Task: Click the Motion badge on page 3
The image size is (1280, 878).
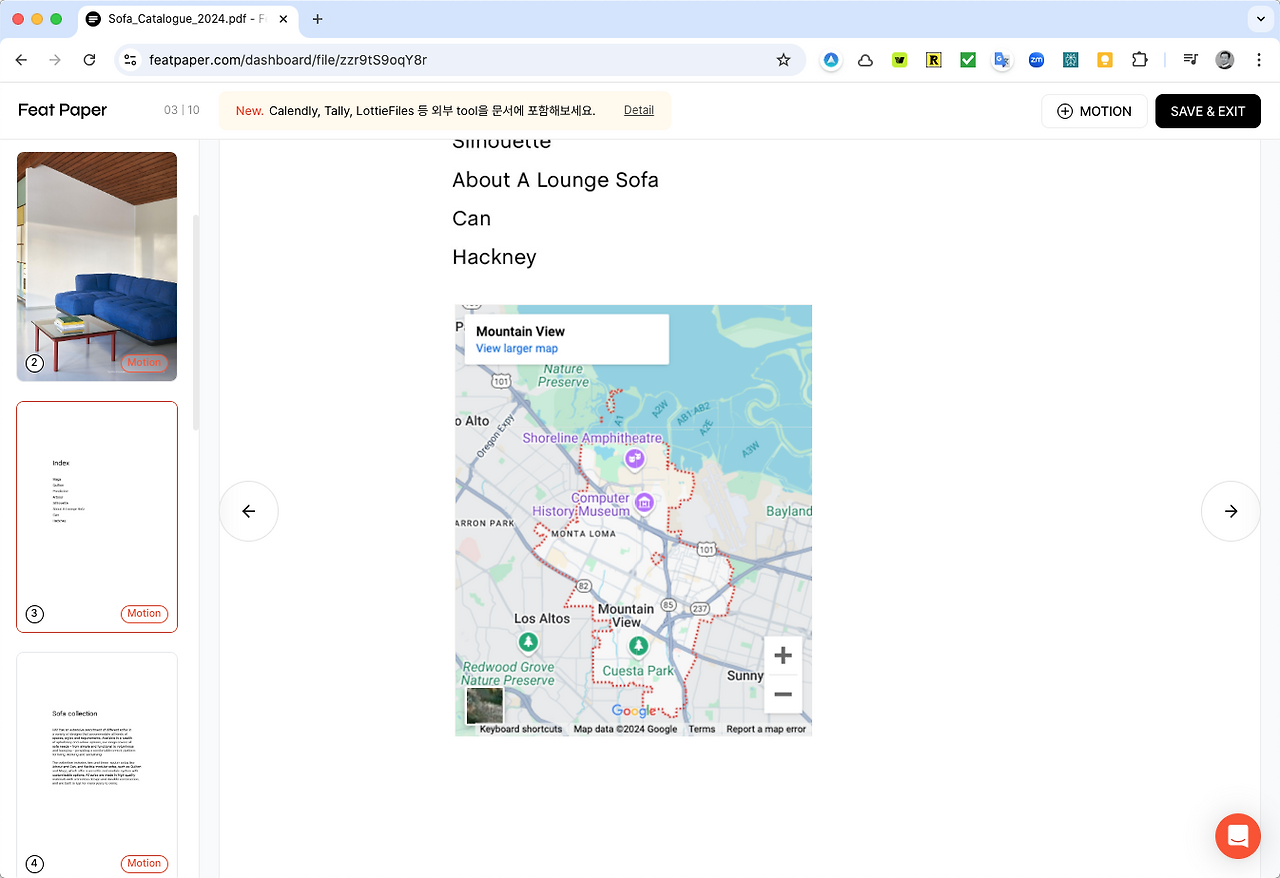Action: 144,613
